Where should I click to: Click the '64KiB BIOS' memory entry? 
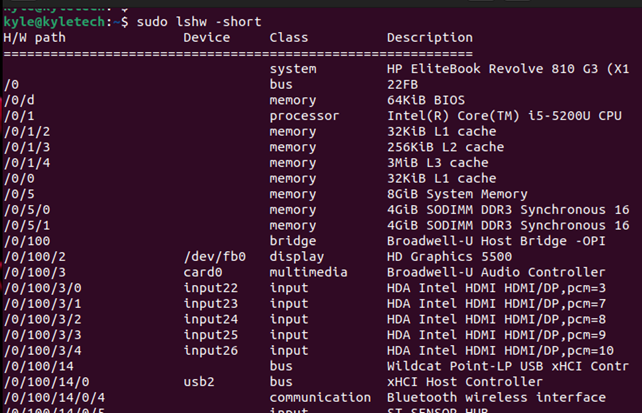pos(426,100)
